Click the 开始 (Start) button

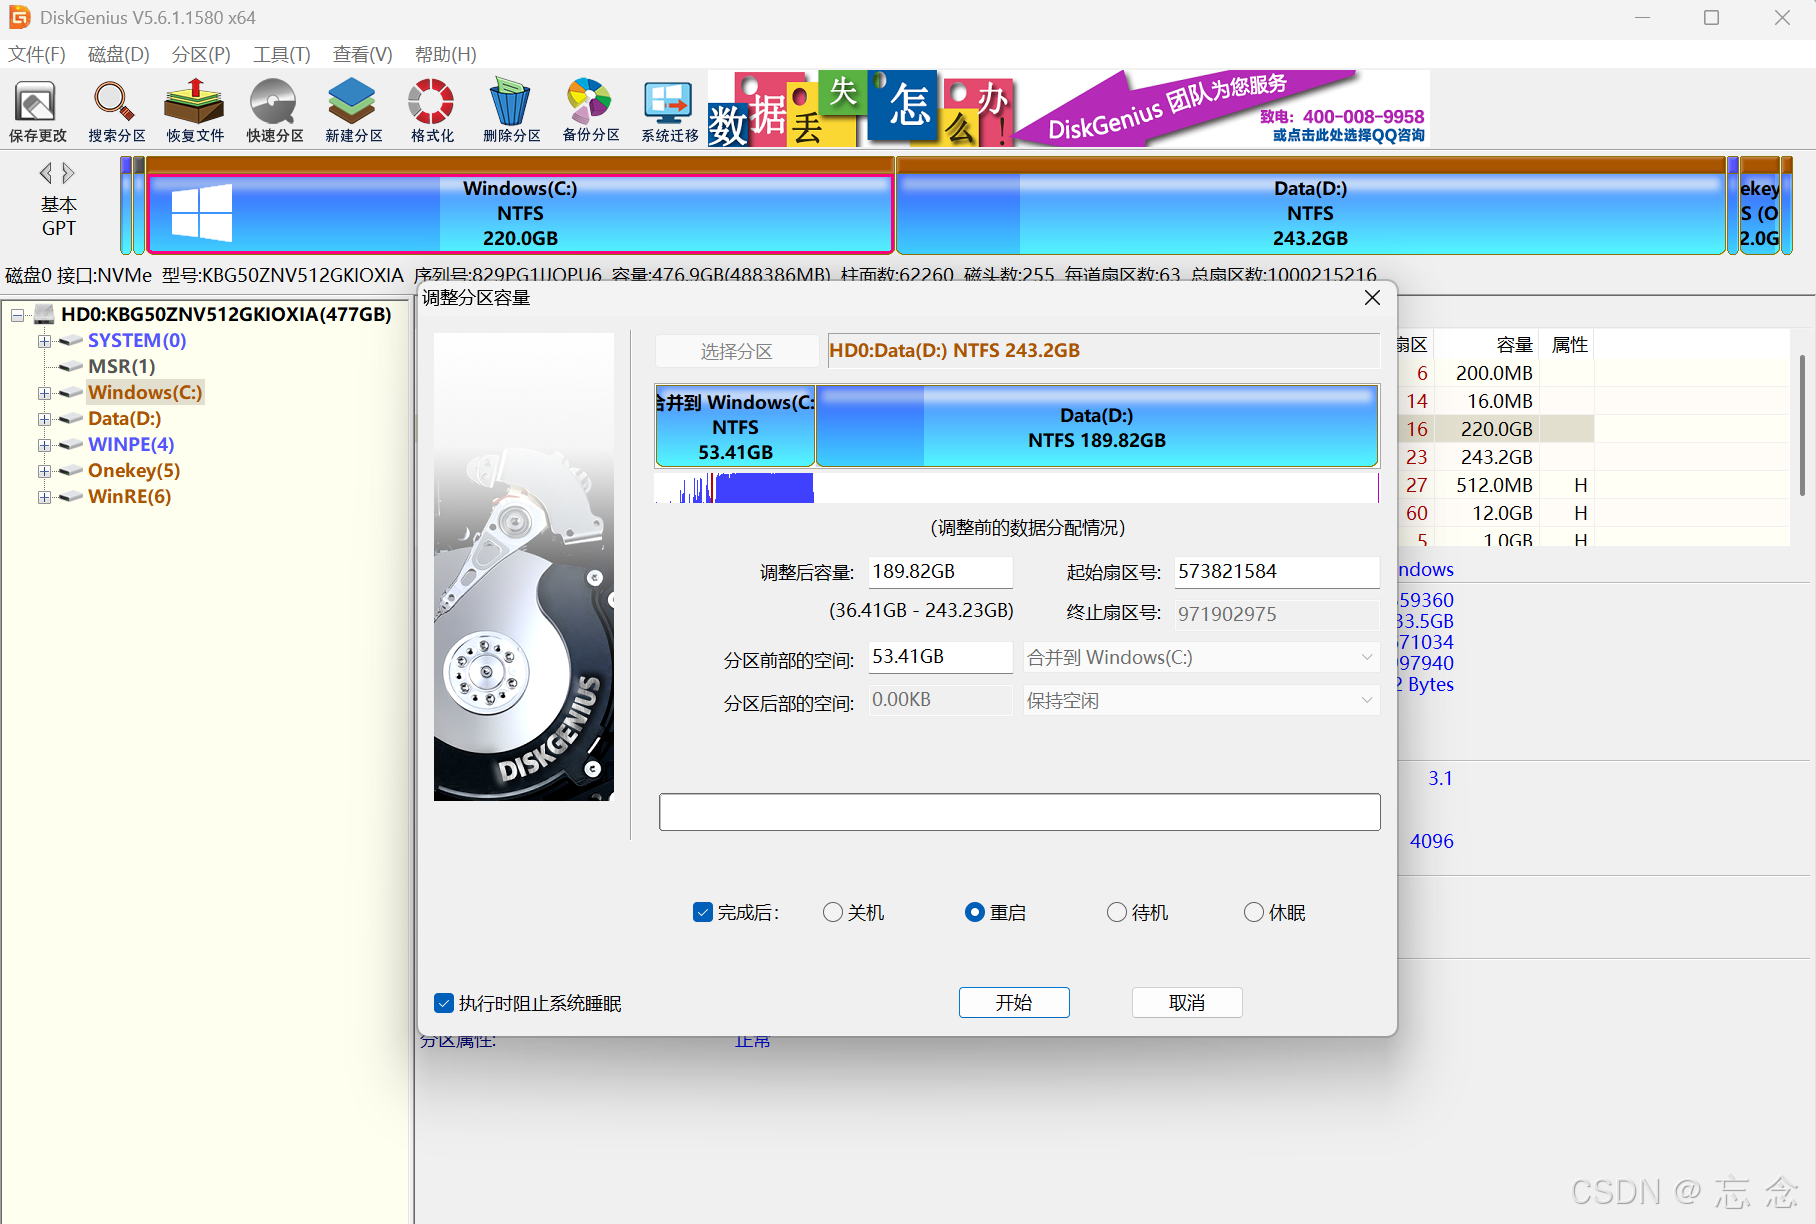click(1014, 1002)
